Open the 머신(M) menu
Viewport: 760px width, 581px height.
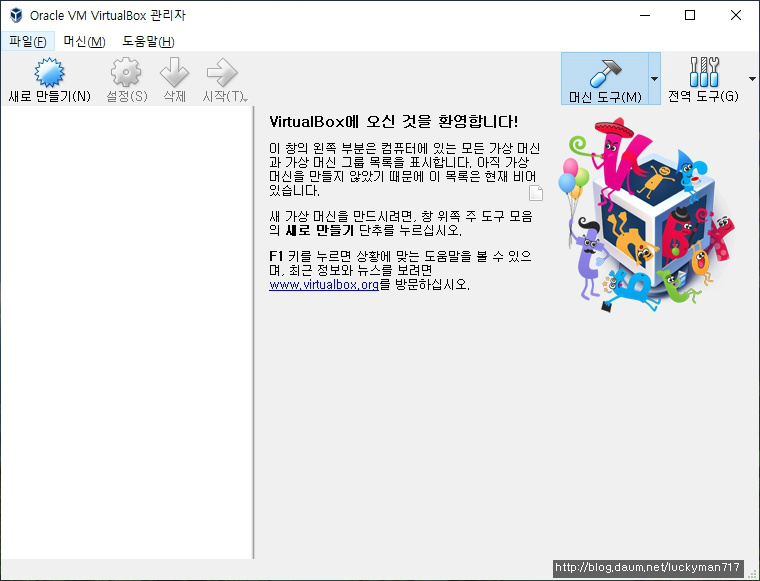click(x=84, y=42)
